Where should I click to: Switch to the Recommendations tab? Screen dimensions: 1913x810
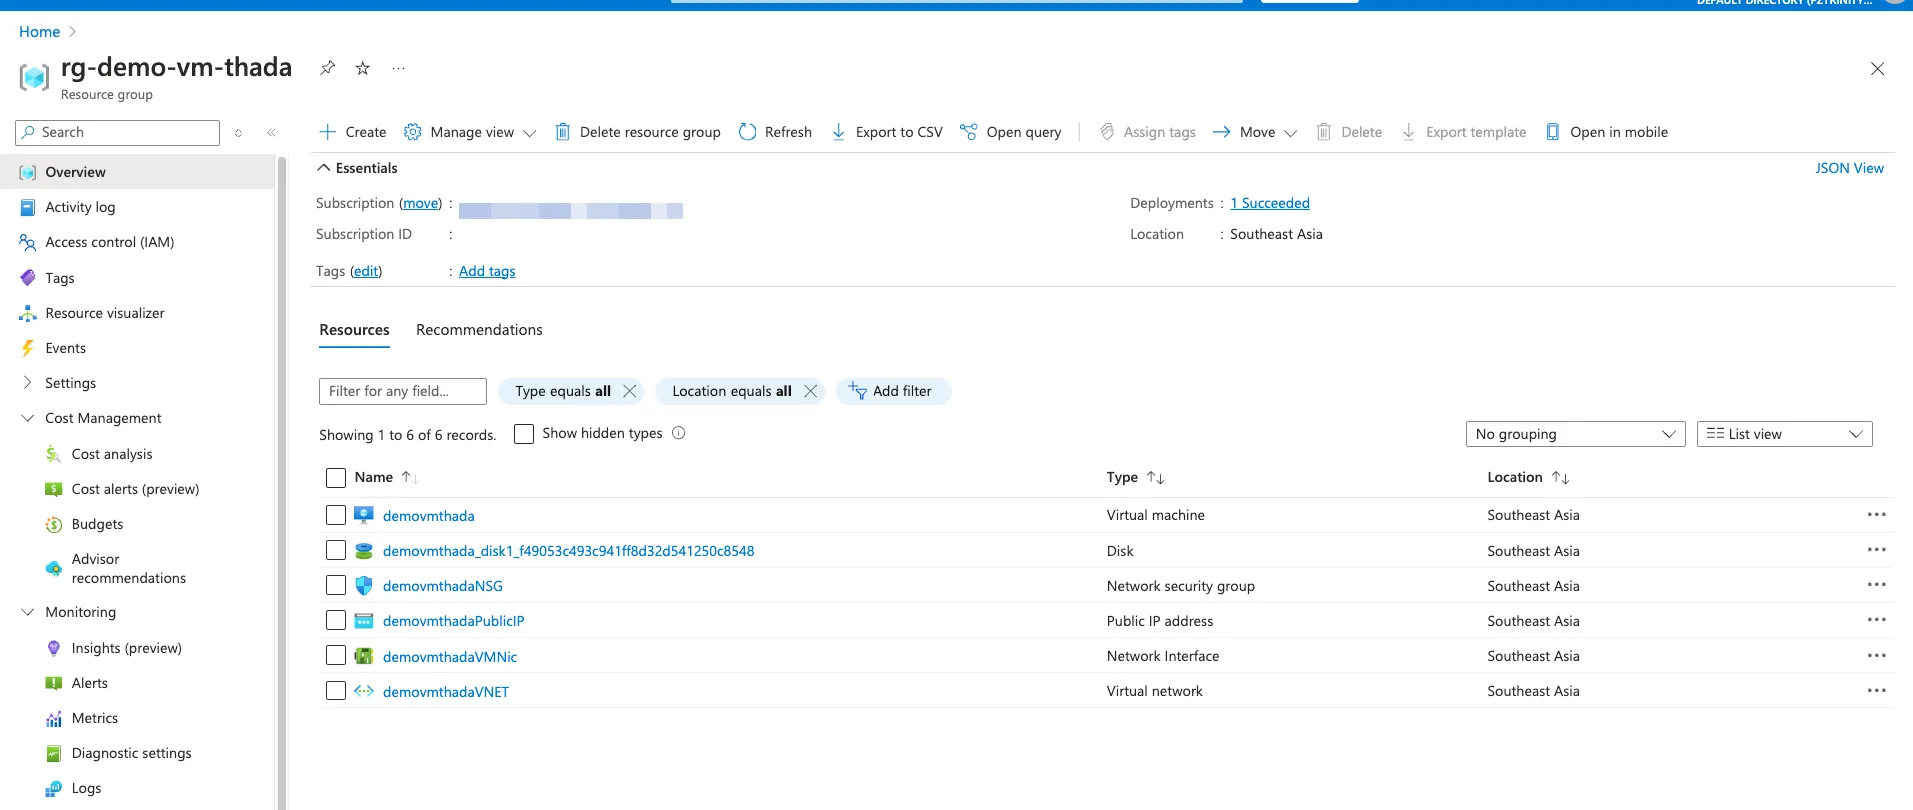(479, 330)
